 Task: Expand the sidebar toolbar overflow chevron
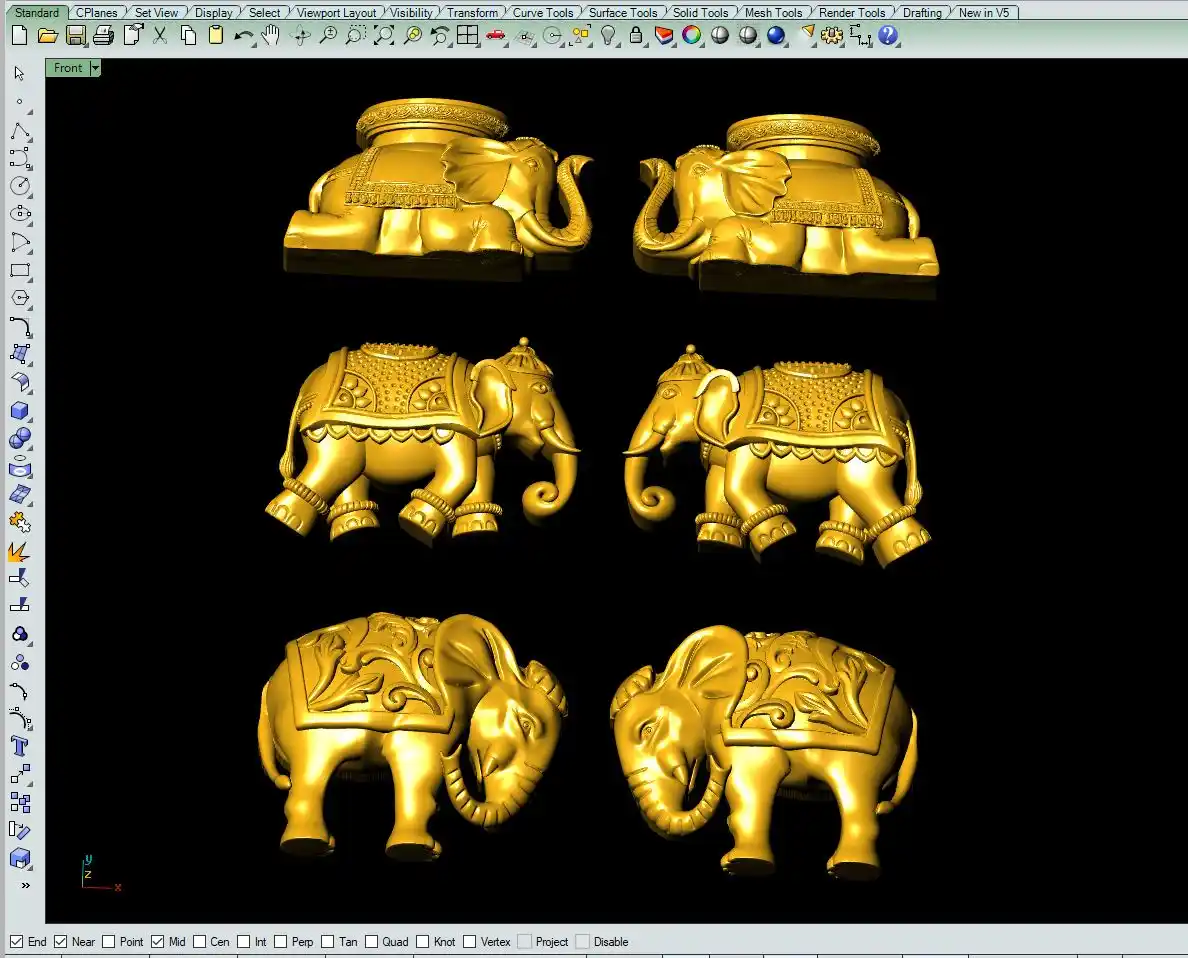click(x=25, y=885)
